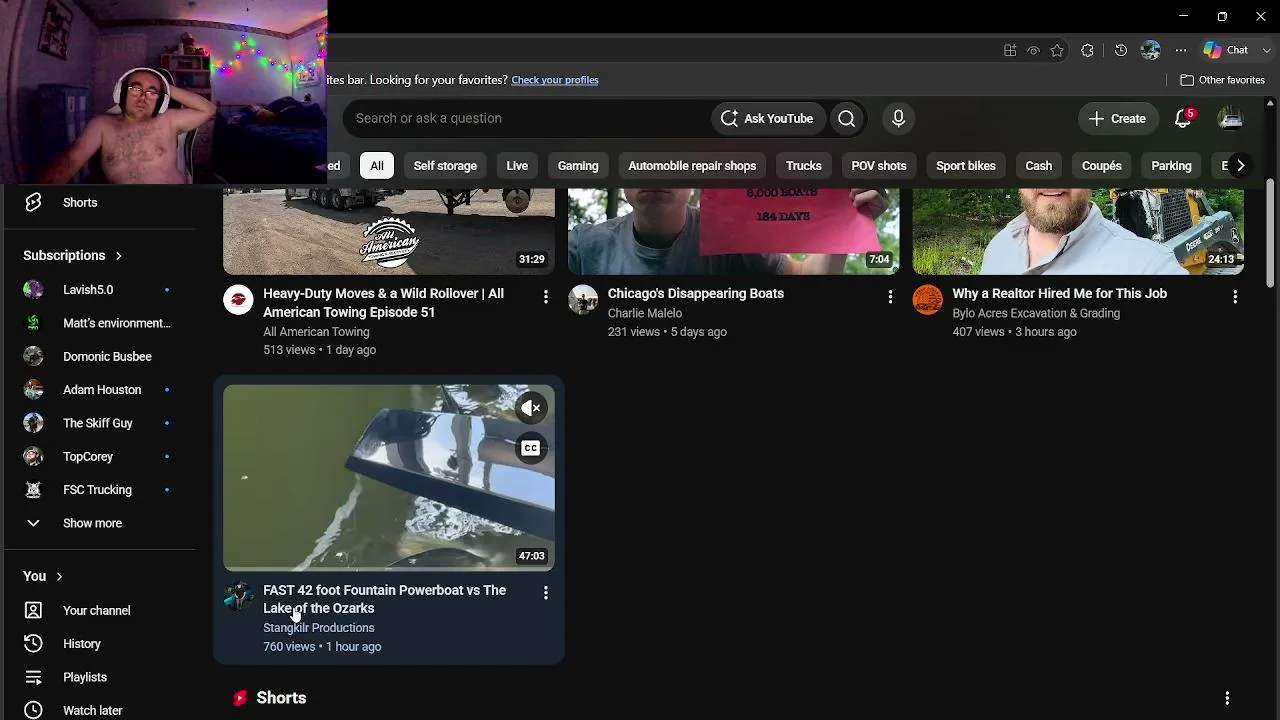Expand the Subscriptions section header
This screenshot has width=1280, height=720.
pos(73,256)
